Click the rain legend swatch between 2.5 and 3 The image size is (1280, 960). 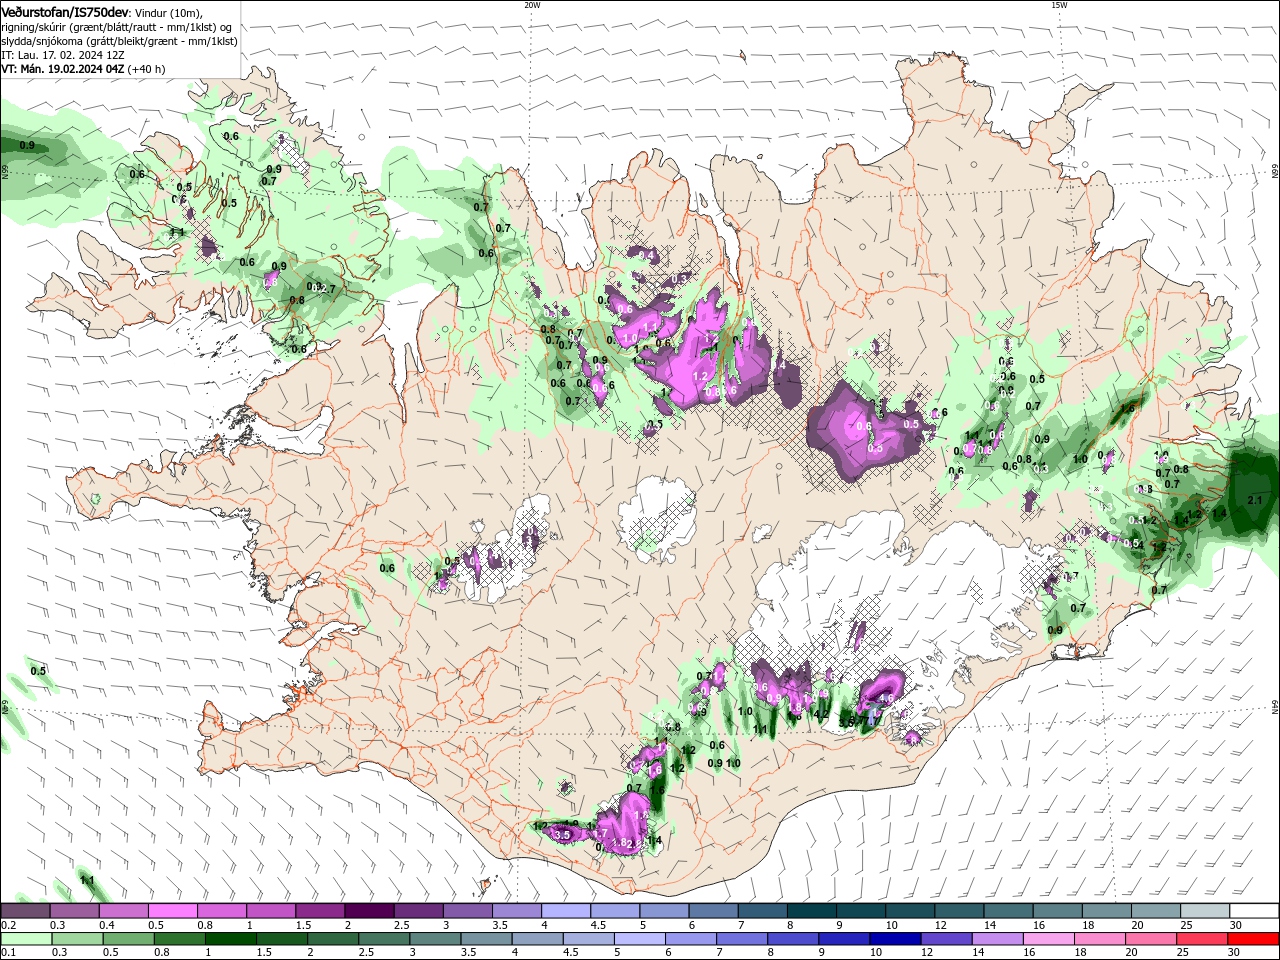point(385,939)
